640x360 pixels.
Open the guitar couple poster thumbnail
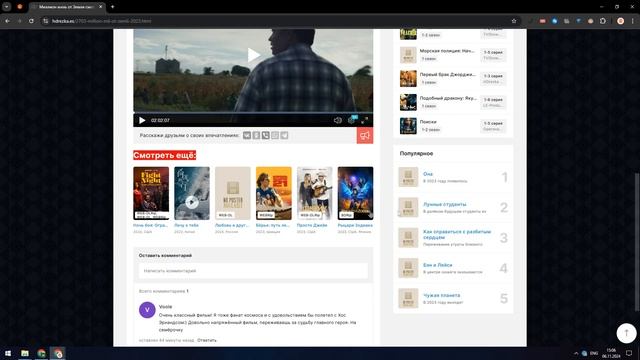point(315,193)
